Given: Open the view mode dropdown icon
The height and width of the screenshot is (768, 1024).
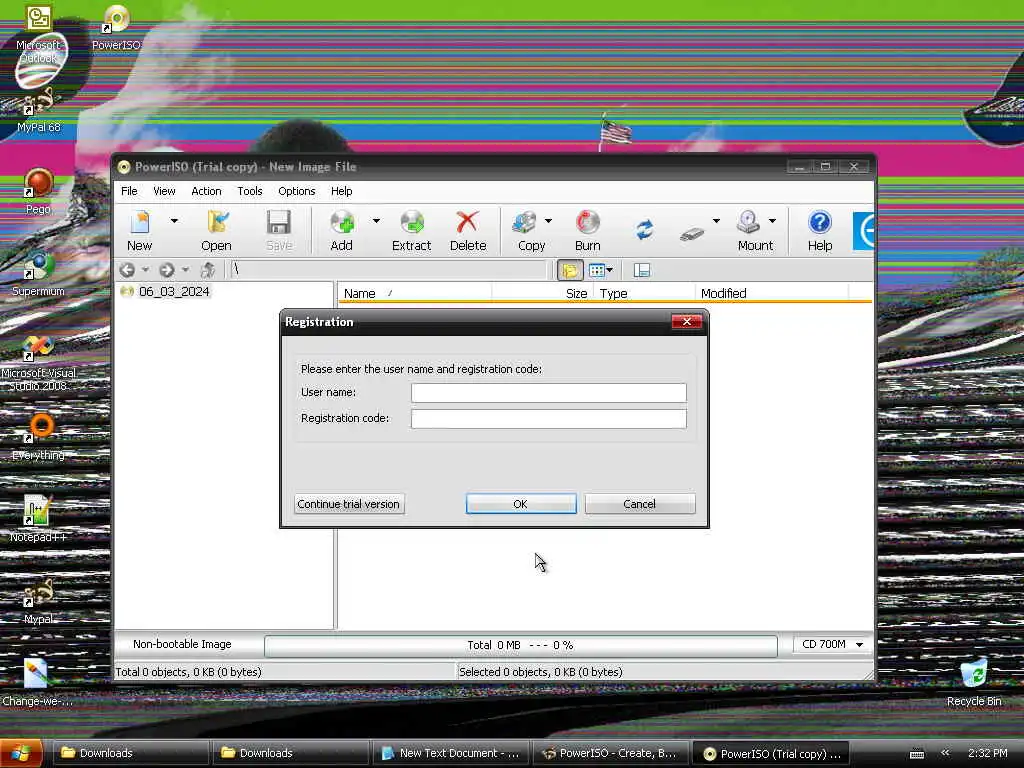Looking at the screenshot, I should click(x=601, y=270).
